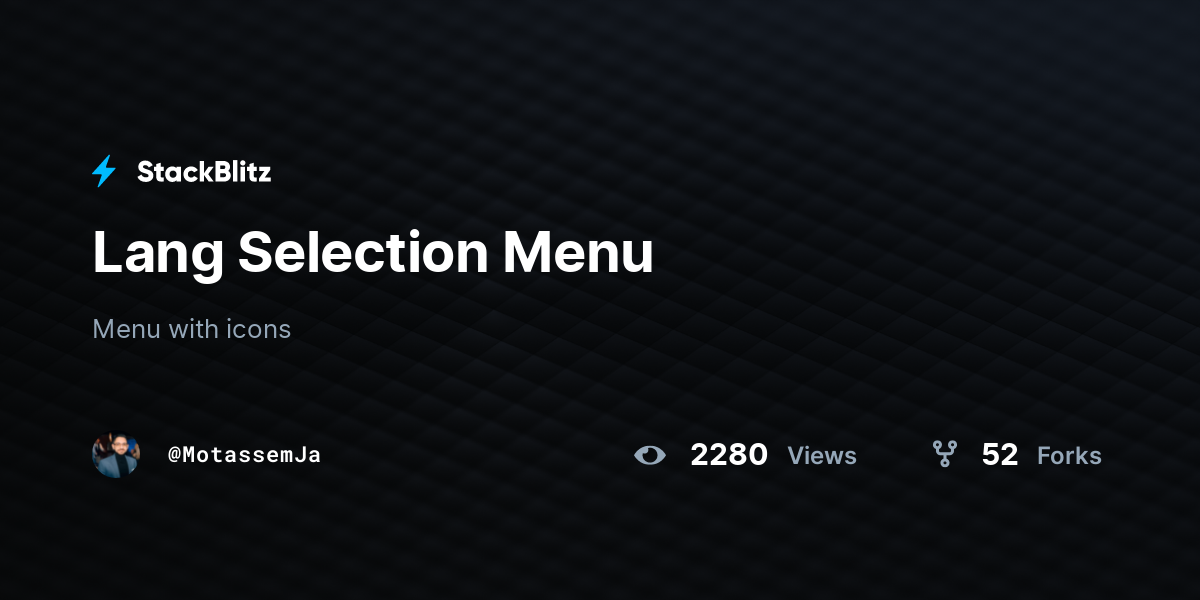Screen dimensions: 1200x600
Task: Select the Lang Selection Menu title
Action: coord(373,253)
